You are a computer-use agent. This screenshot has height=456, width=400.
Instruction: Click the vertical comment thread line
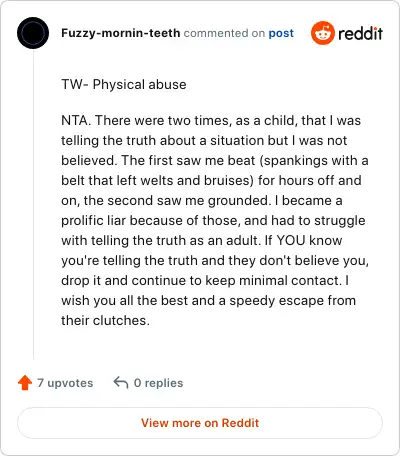click(x=33, y=204)
